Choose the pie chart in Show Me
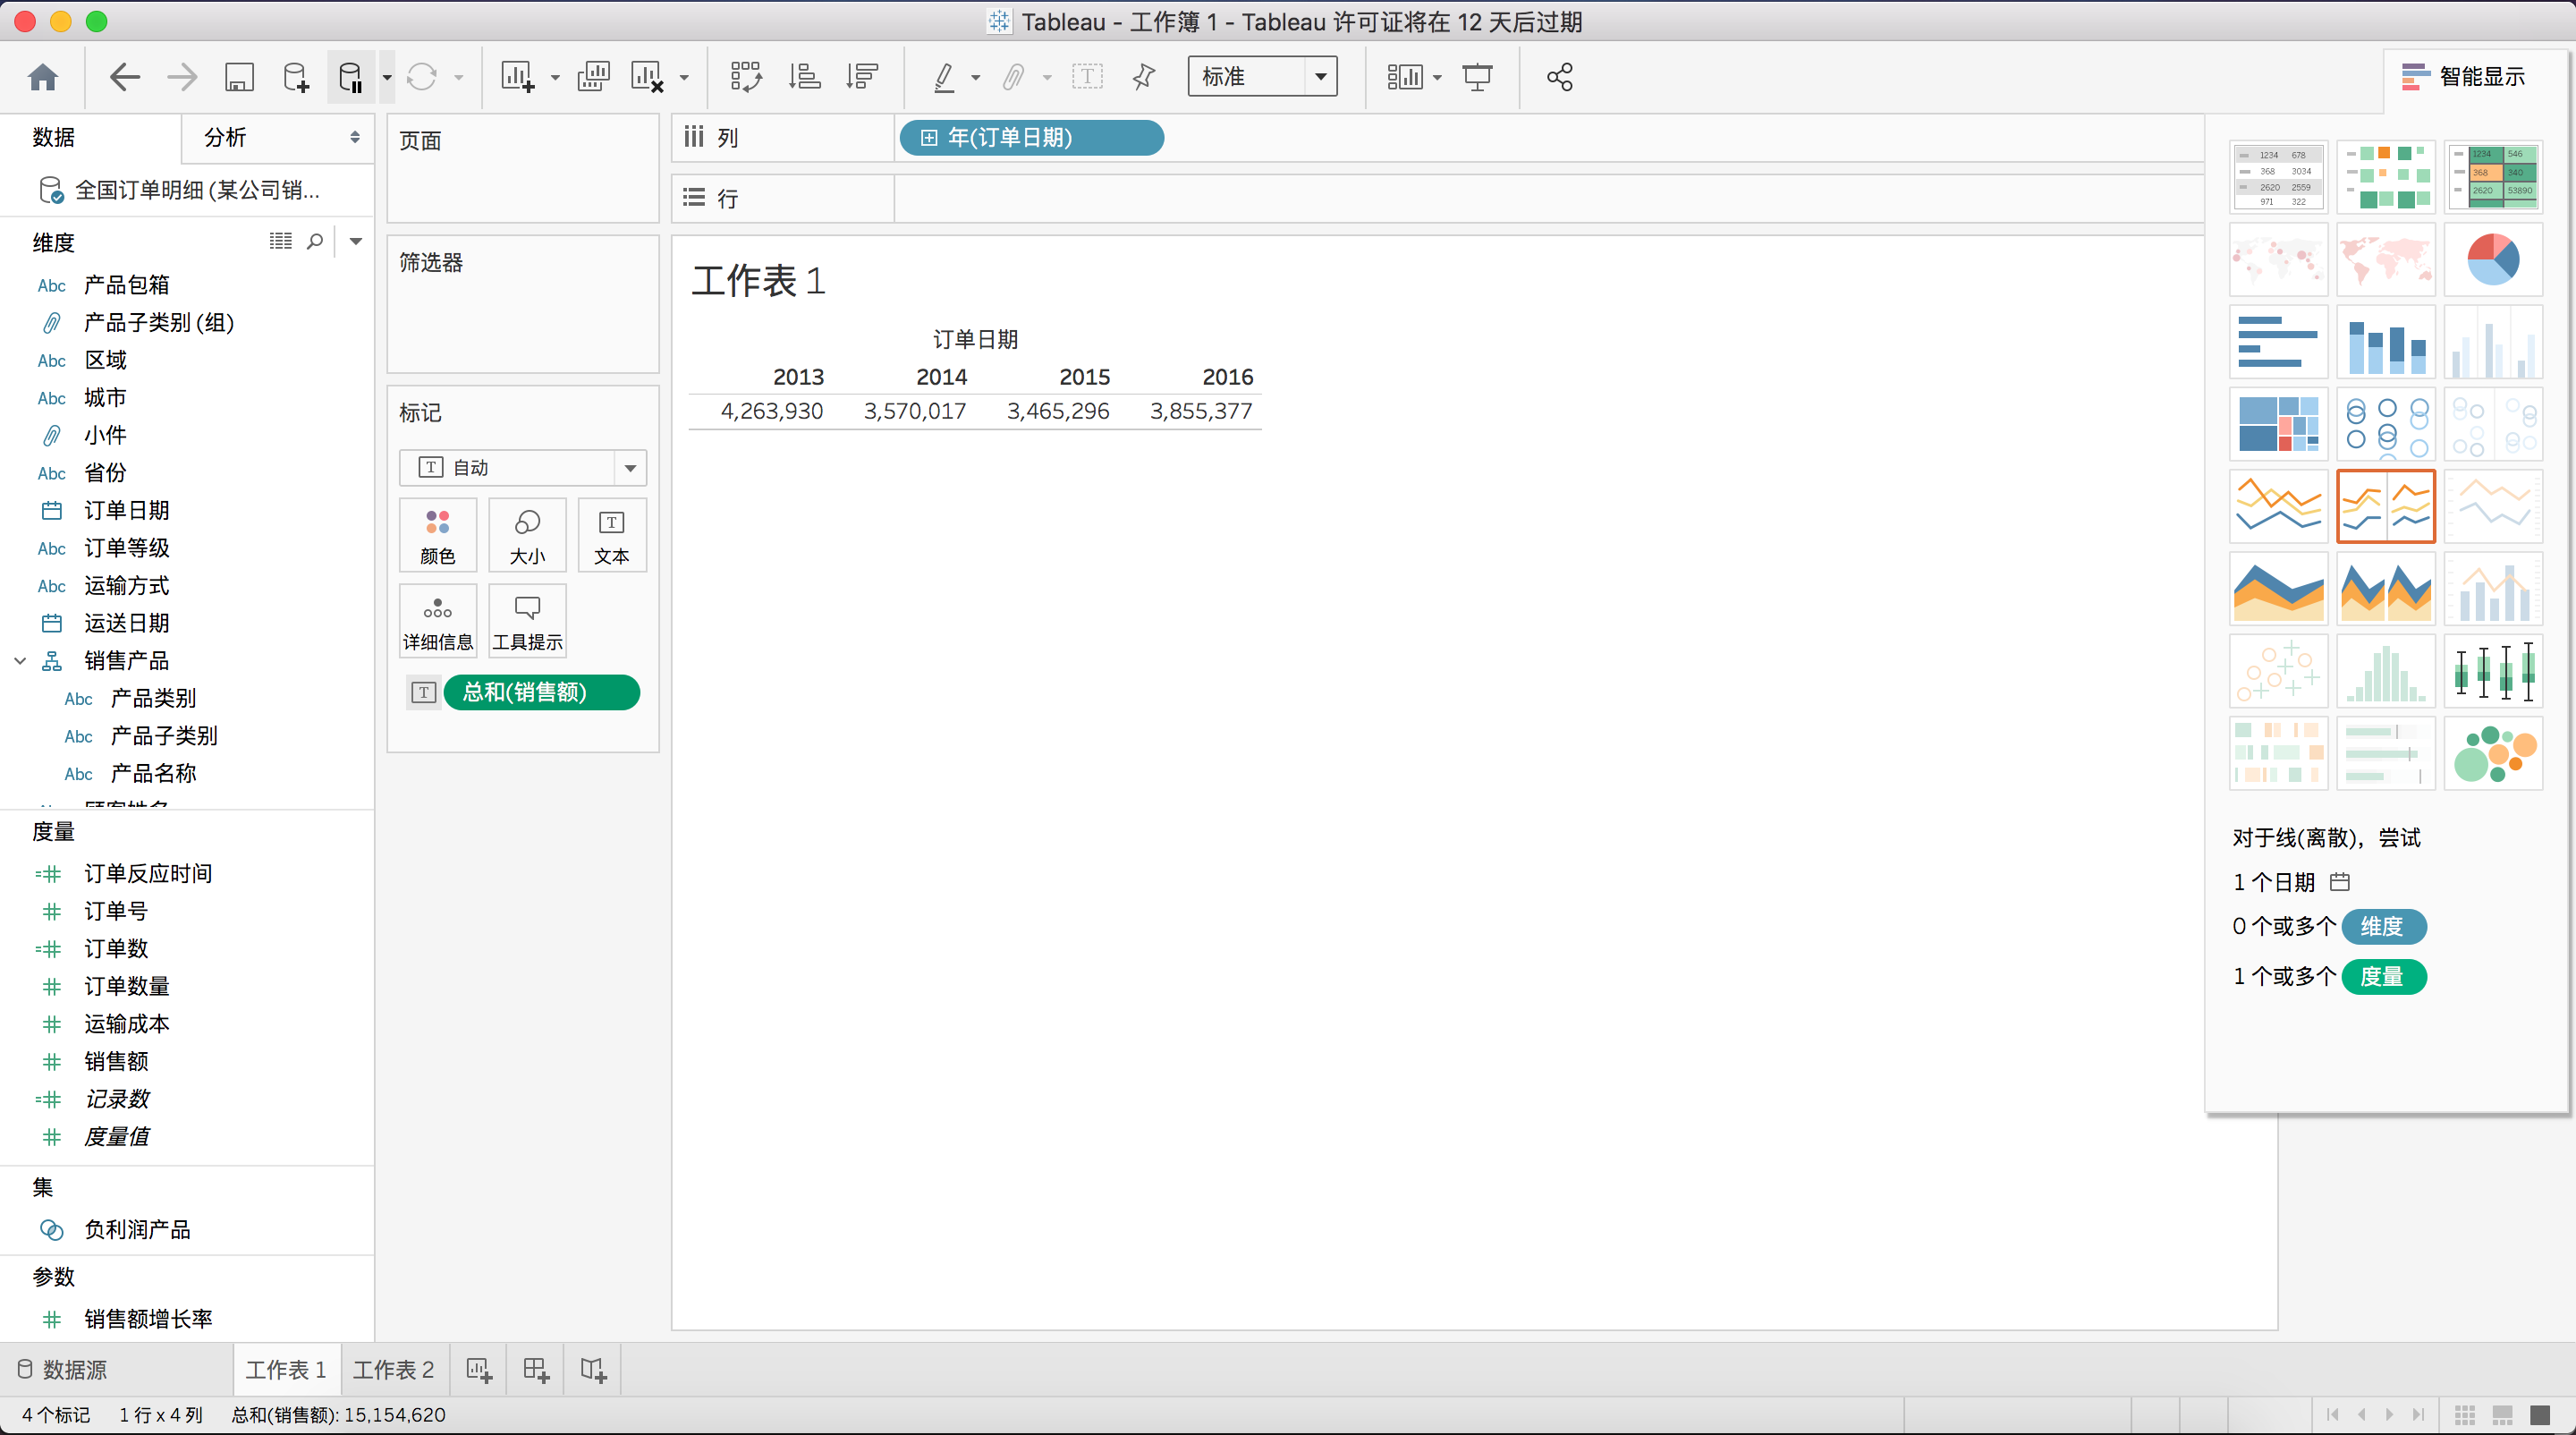The height and width of the screenshot is (1435, 2576). pyautogui.click(x=2493, y=260)
